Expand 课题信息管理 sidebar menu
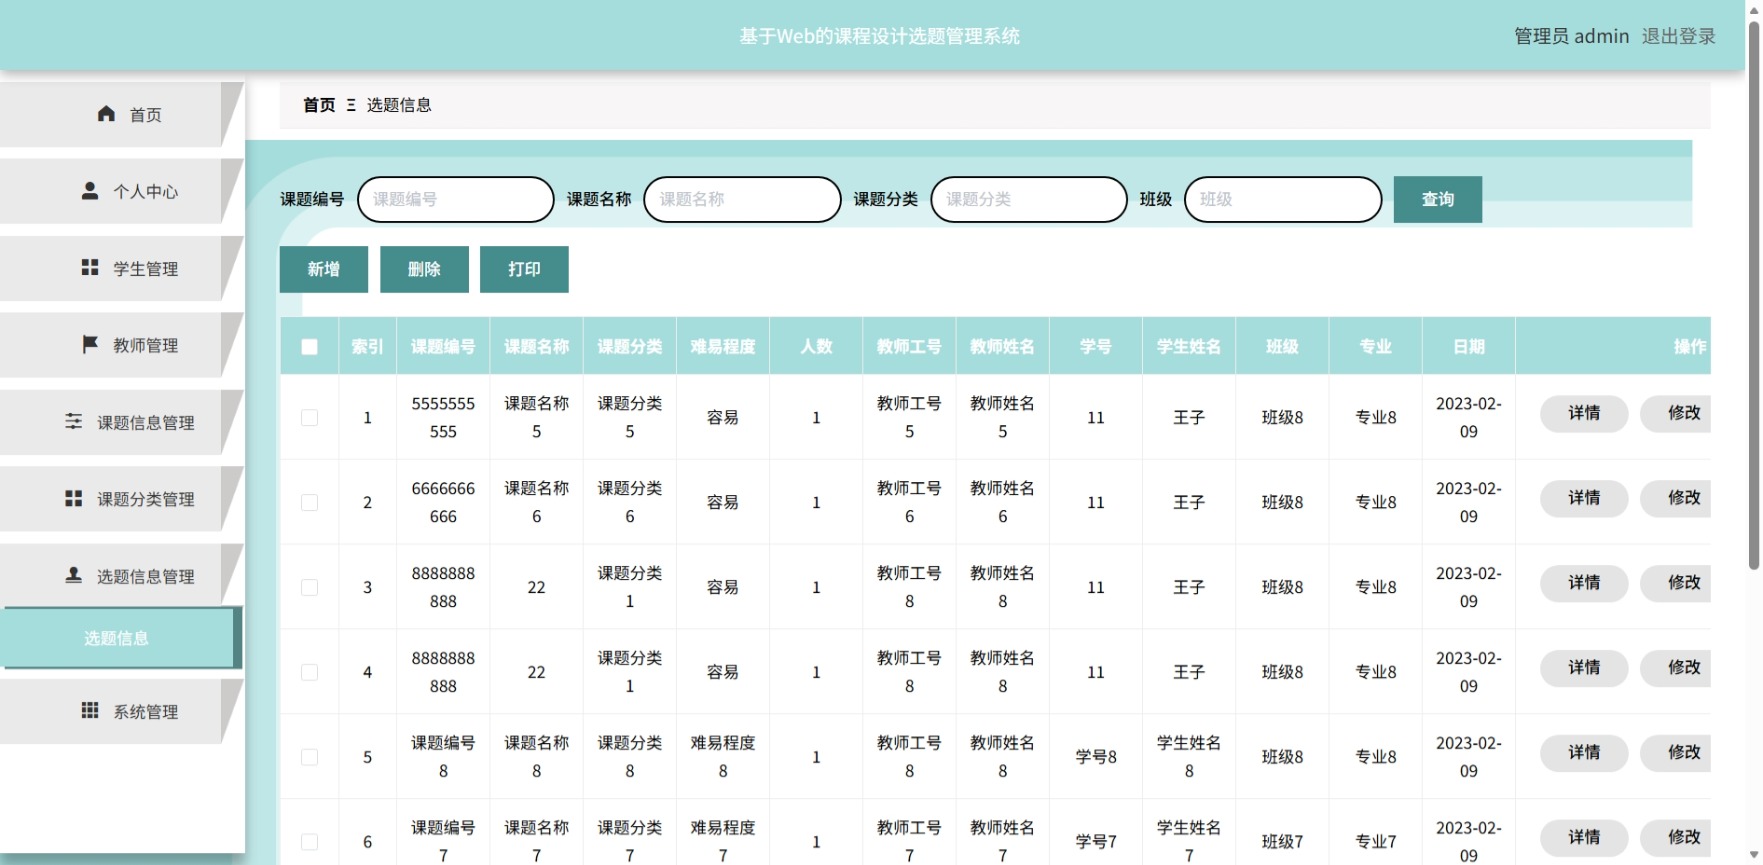Image resolution: width=1763 pixels, height=865 pixels. tap(121, 422)
